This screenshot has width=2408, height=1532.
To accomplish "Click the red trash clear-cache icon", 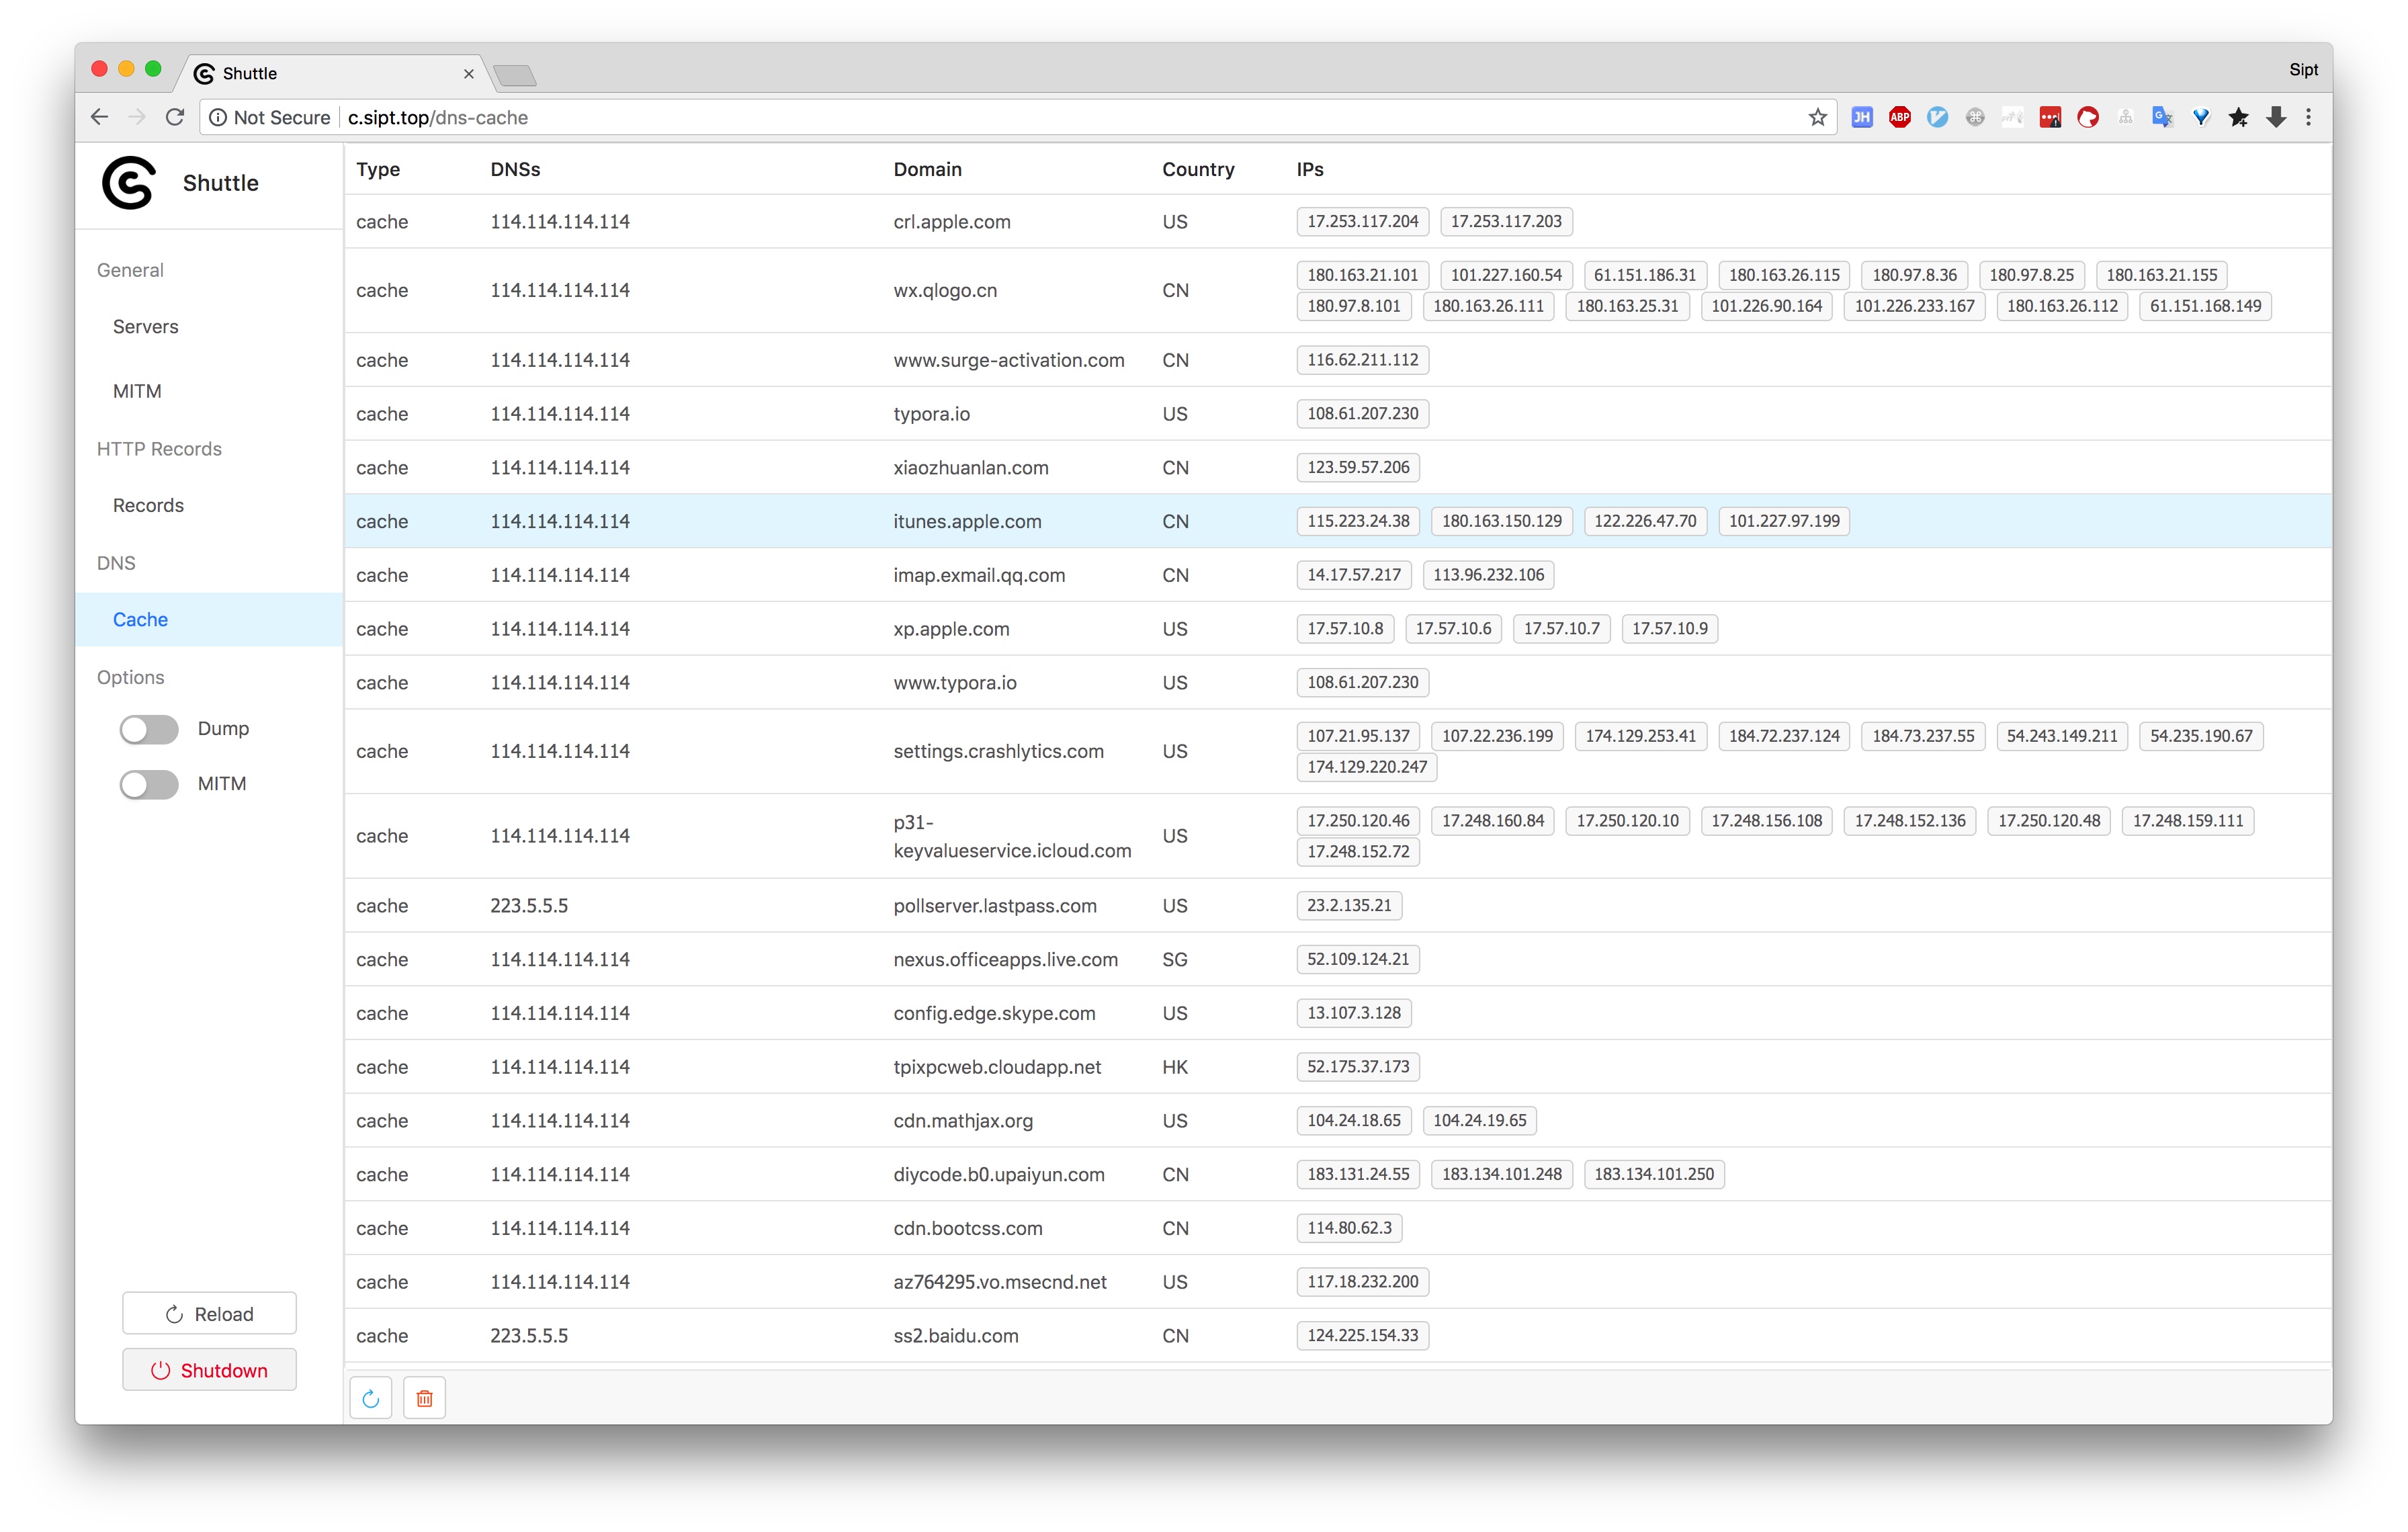I will (x=424, y=1398).
